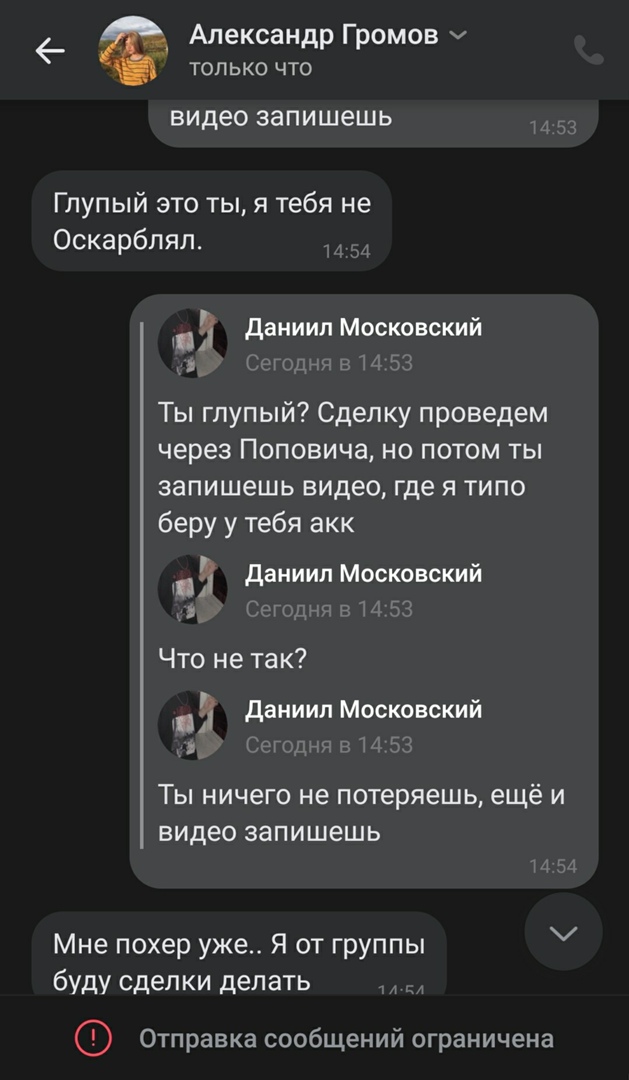Expand the chevron next to Александр Громов
The height and width of the screenshot is (1080, 629).
(458, 36)
